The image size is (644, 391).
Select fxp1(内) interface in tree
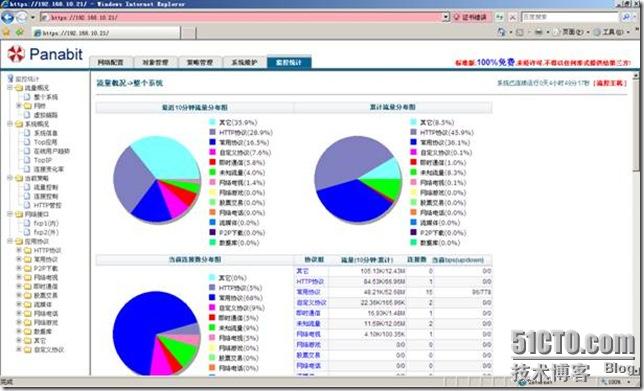tap(46, 223)
